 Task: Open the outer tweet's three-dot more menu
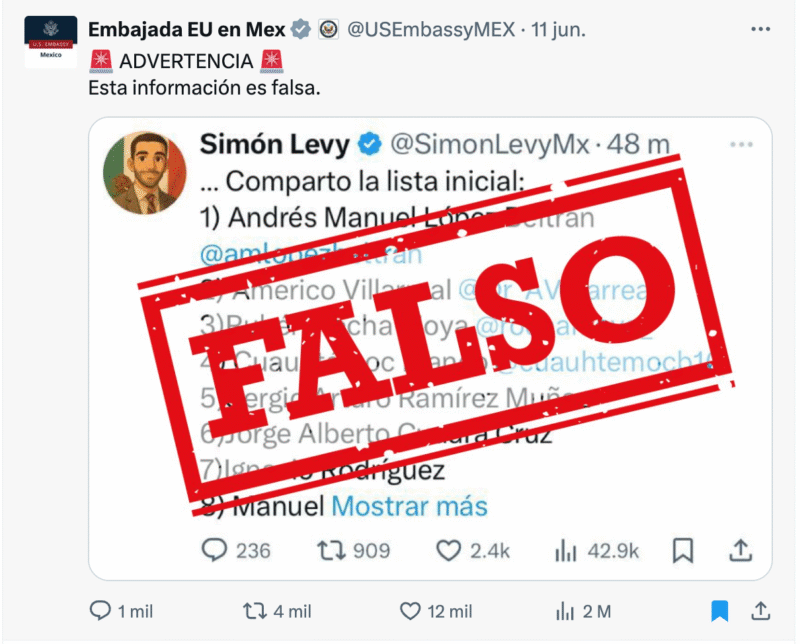[x=760, y=30]
